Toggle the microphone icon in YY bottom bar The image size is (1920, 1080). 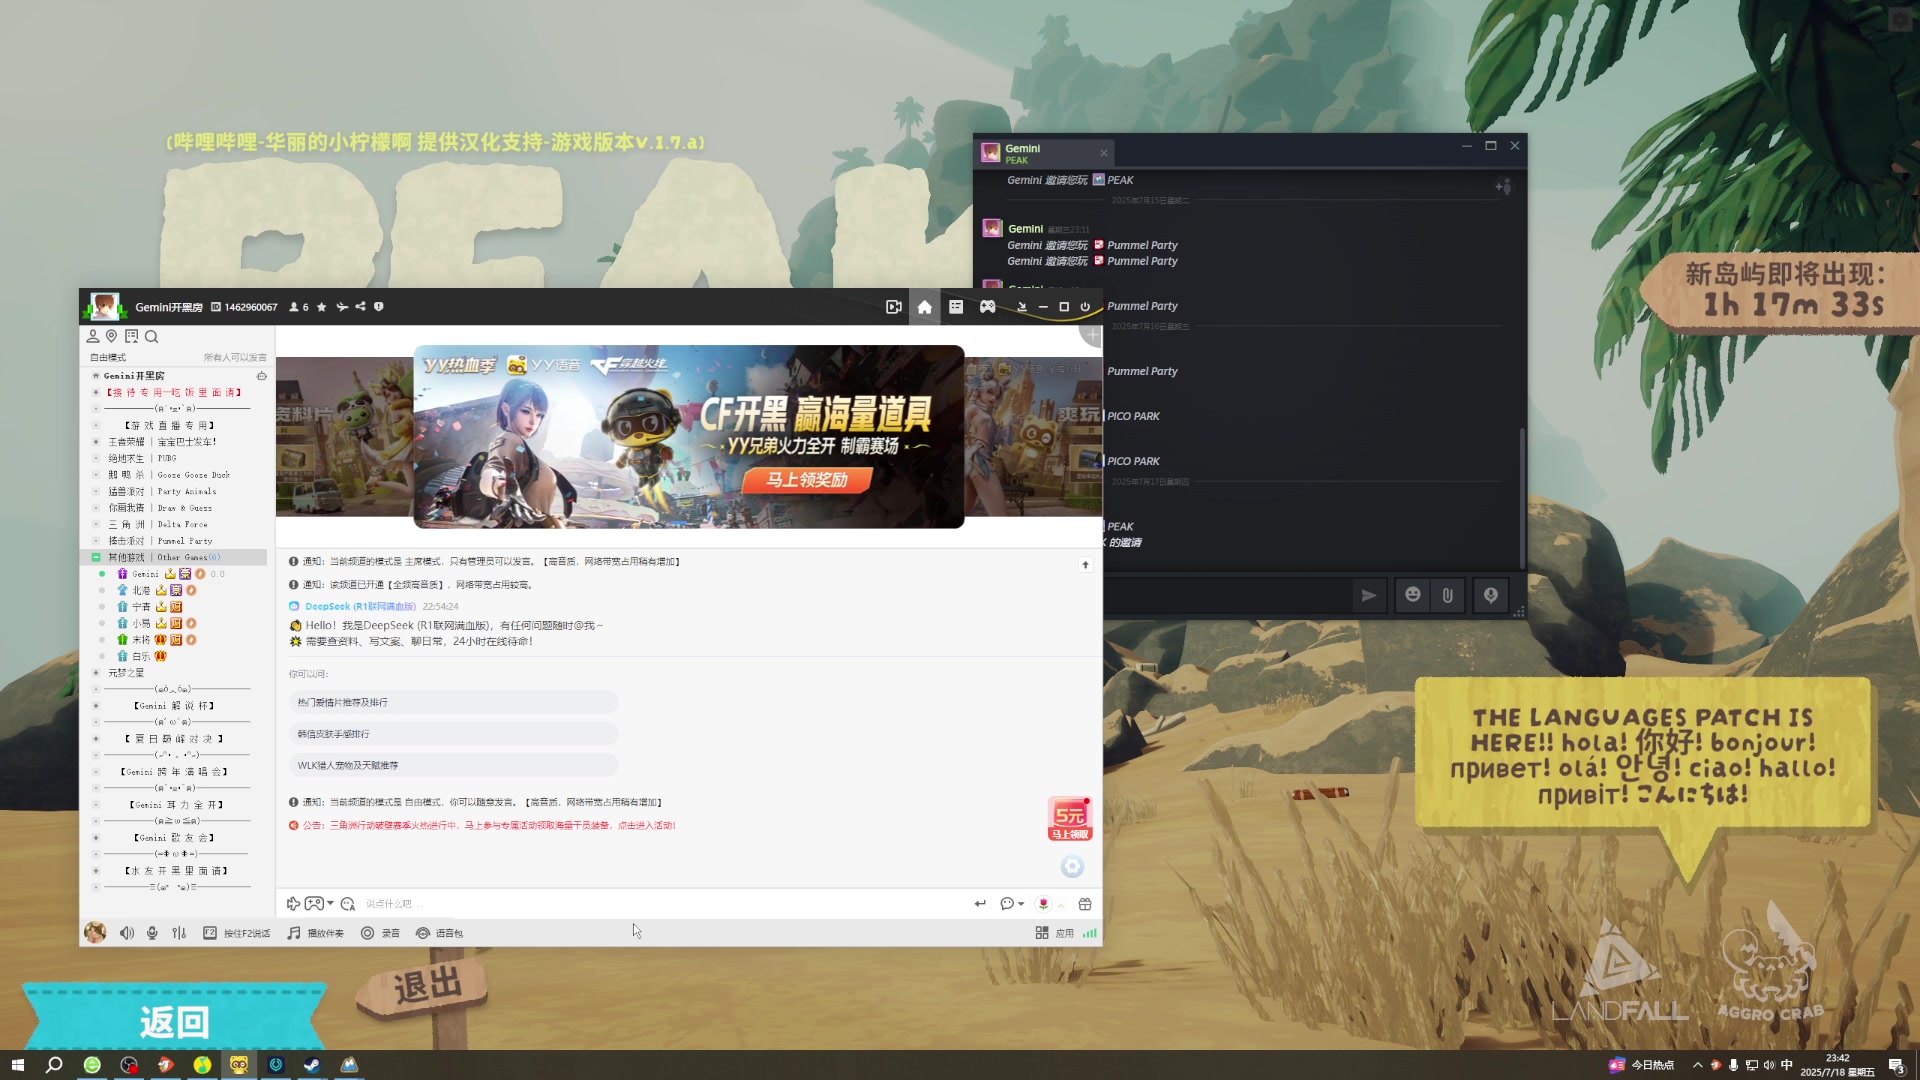click(x=152, y=933)
